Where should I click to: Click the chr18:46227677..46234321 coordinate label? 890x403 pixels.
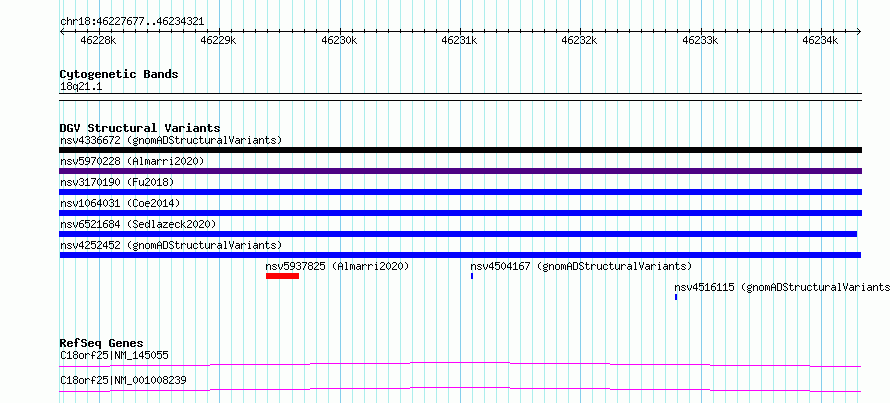[x=132, y=22]
